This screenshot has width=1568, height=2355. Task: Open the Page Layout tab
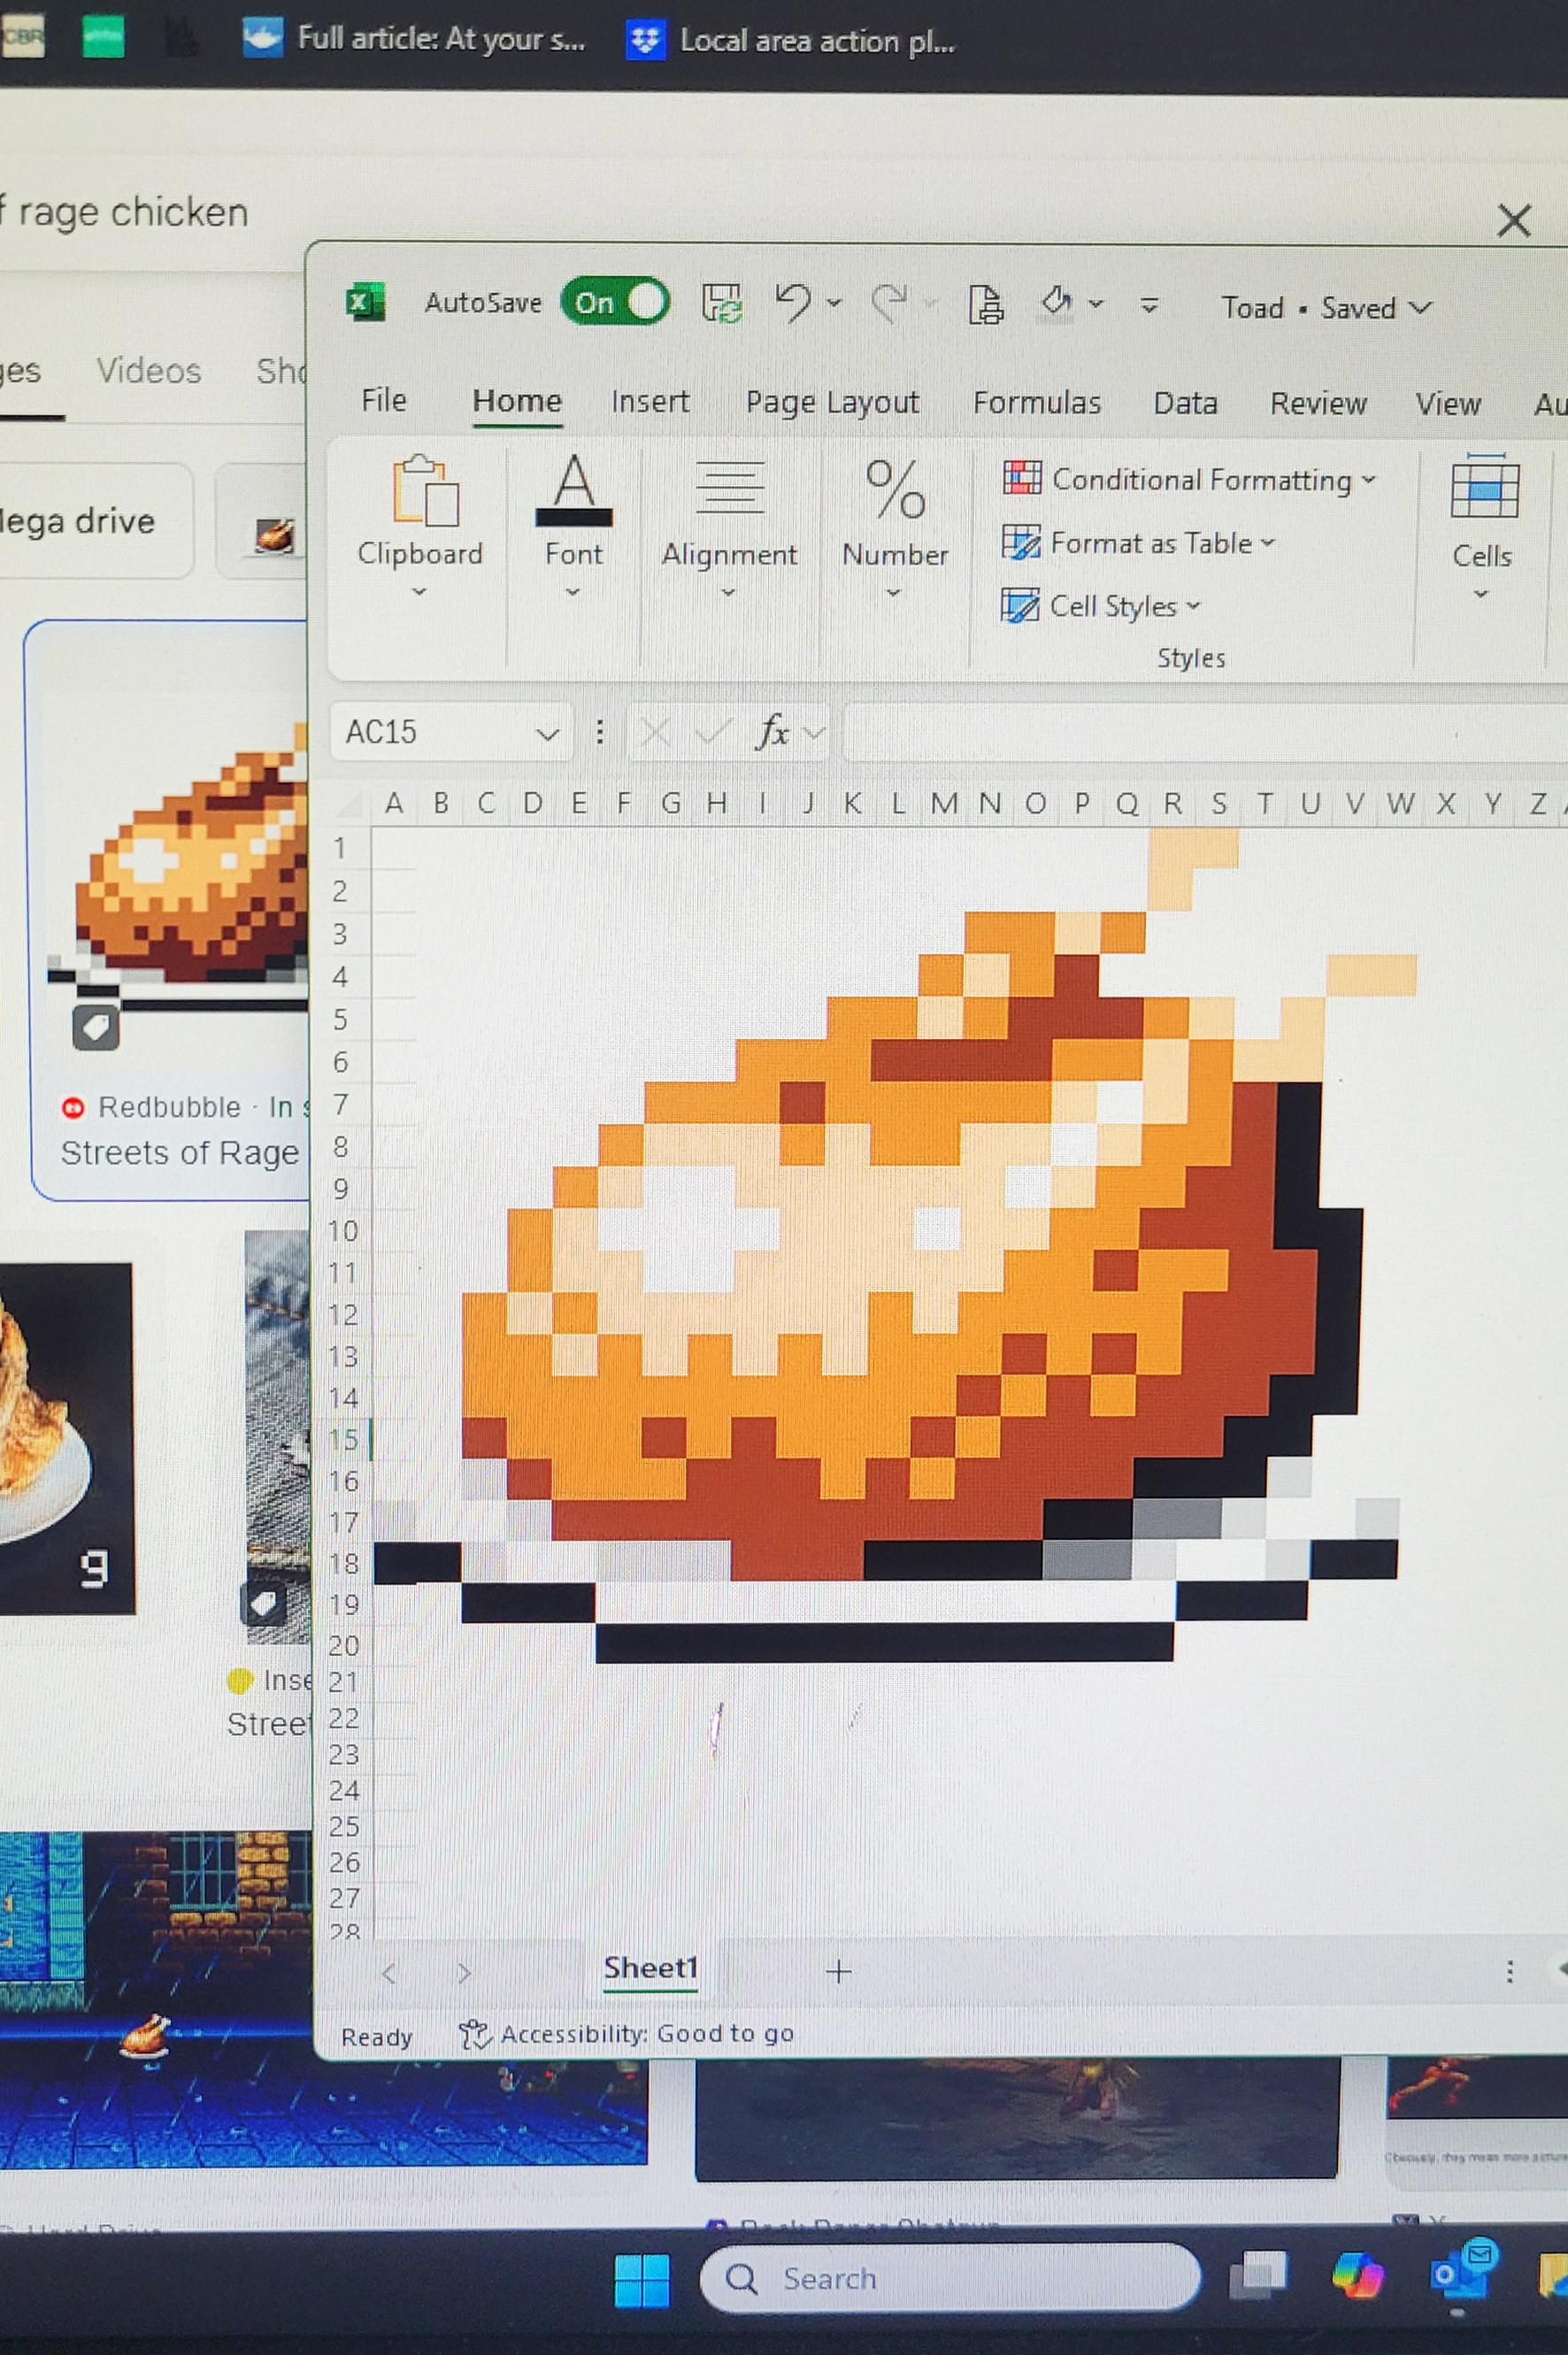[x=832, y=403]
